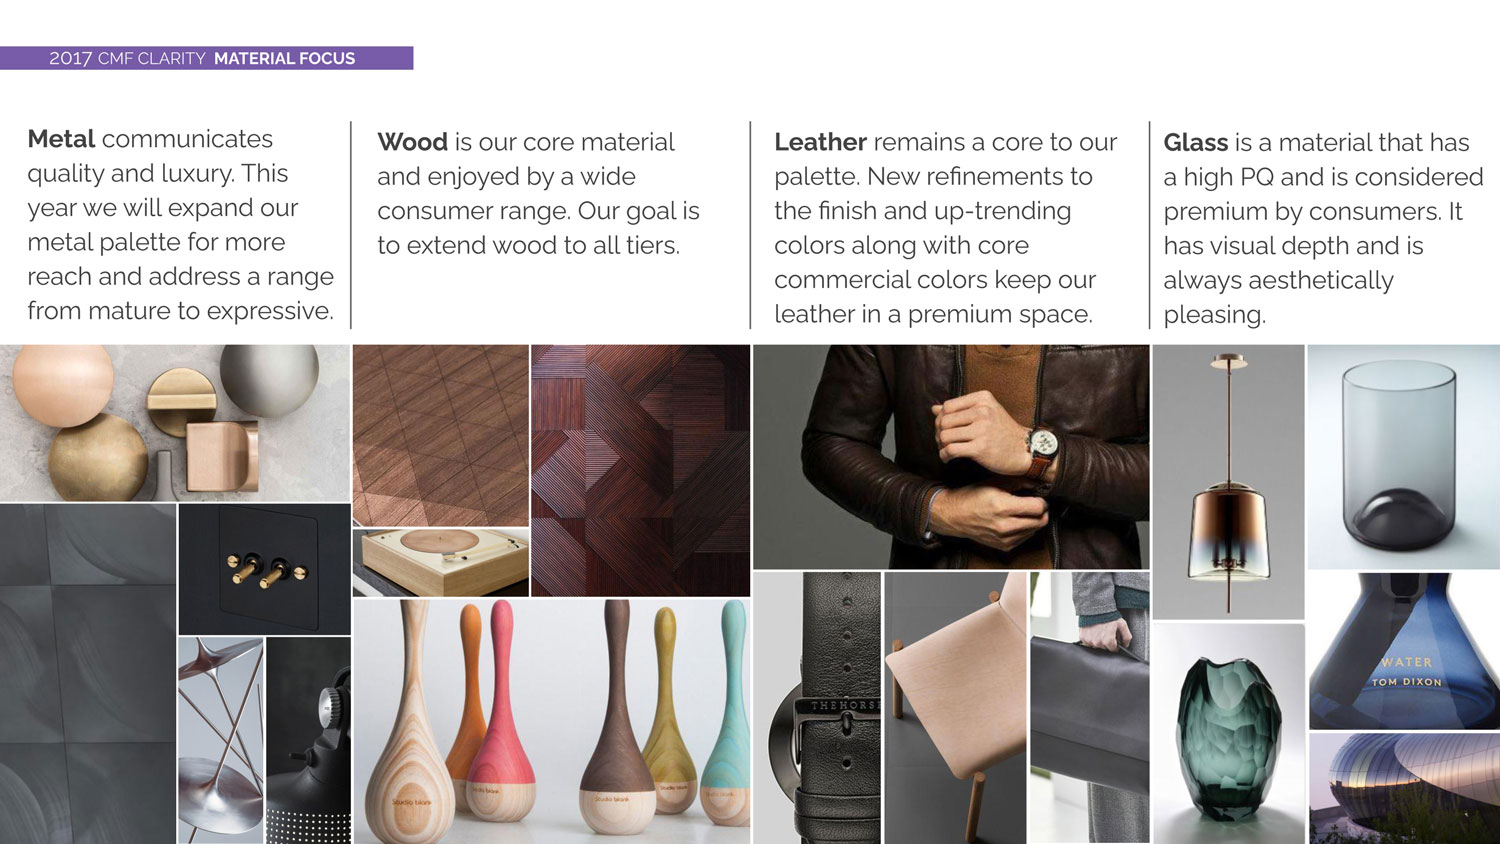Open the blue Tom Dixon Water bottle image
This screenshot has height=844, width=1500.
click(x=1404, y=651)
